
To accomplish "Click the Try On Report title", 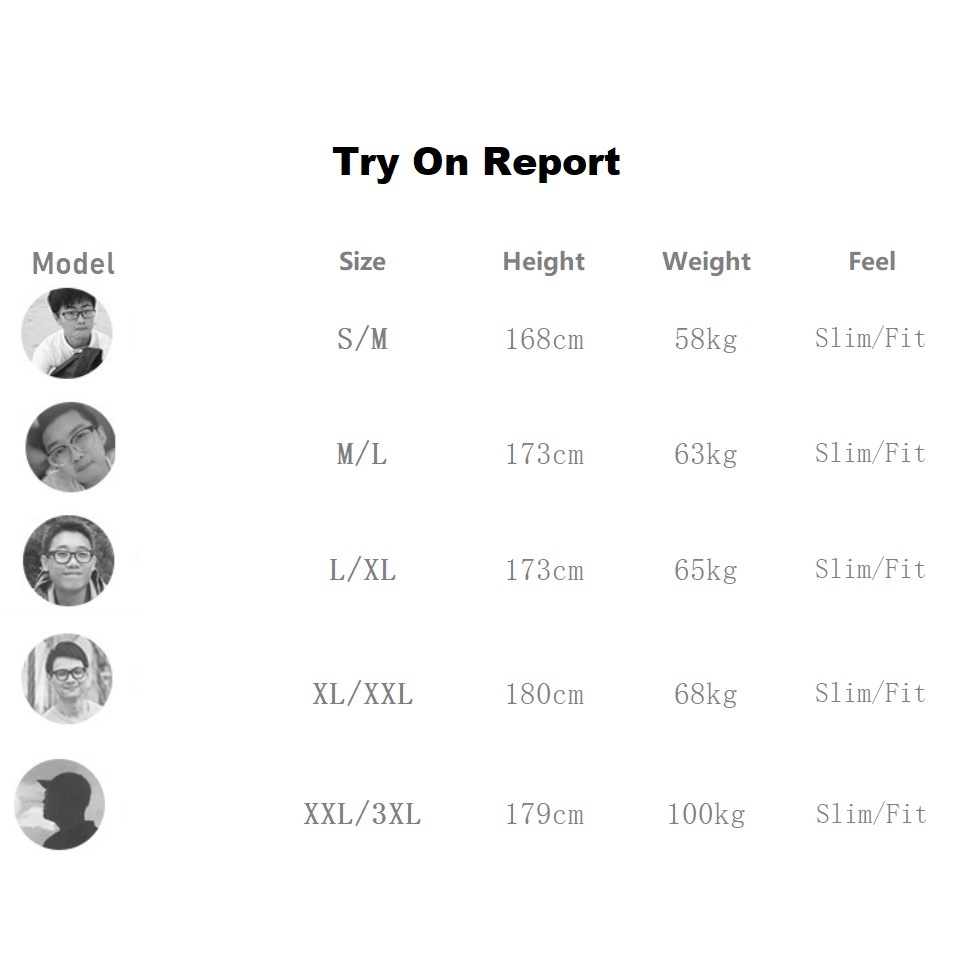I will 476,162.
